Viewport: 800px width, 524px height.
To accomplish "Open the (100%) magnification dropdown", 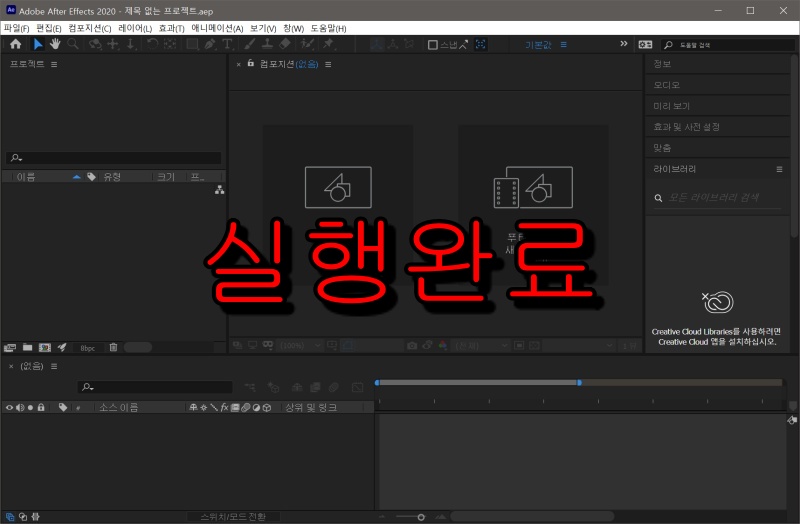I will (x=301, y=345).
